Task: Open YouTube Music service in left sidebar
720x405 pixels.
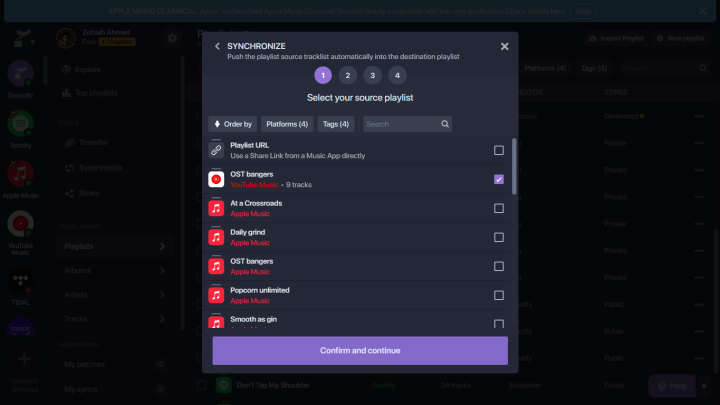Action: [20, 232]
